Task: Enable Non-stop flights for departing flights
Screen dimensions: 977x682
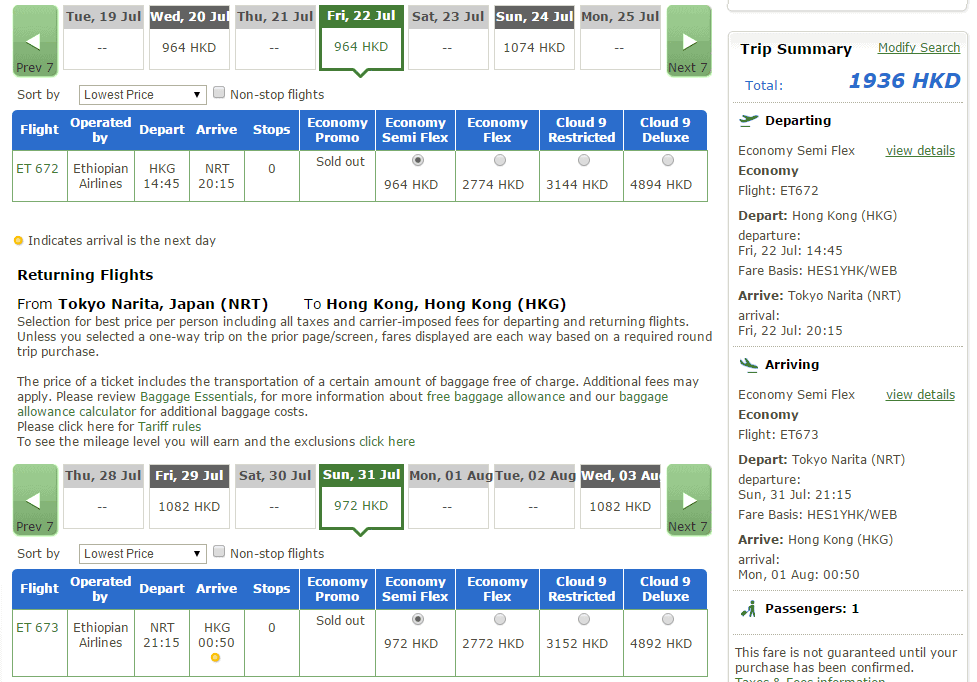Action: pyautogui.click(x=219, y=93)
